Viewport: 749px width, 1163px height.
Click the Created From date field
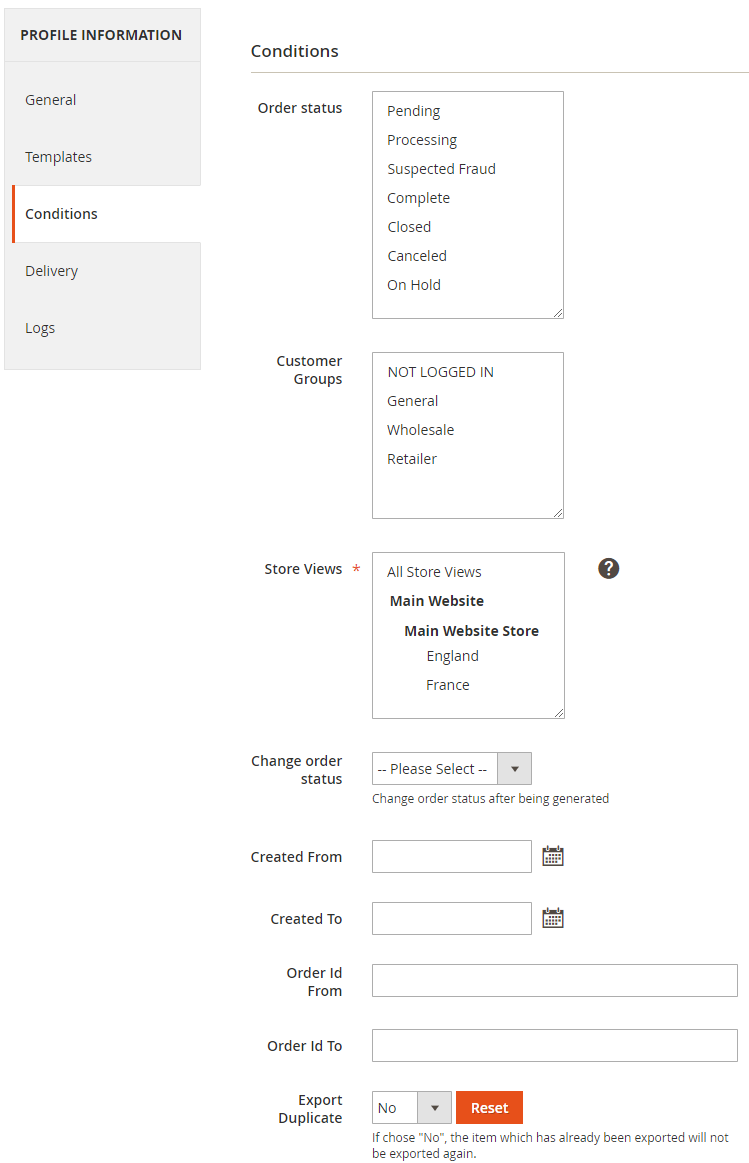point(451,857)
